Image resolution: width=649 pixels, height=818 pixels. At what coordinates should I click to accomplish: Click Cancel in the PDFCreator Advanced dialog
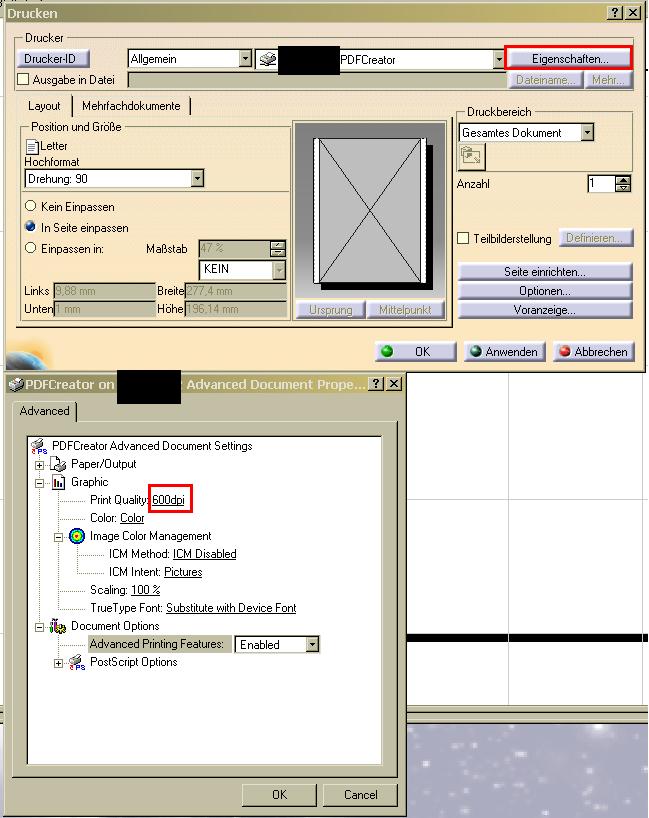pyautogui.click(x=360, y=795)
